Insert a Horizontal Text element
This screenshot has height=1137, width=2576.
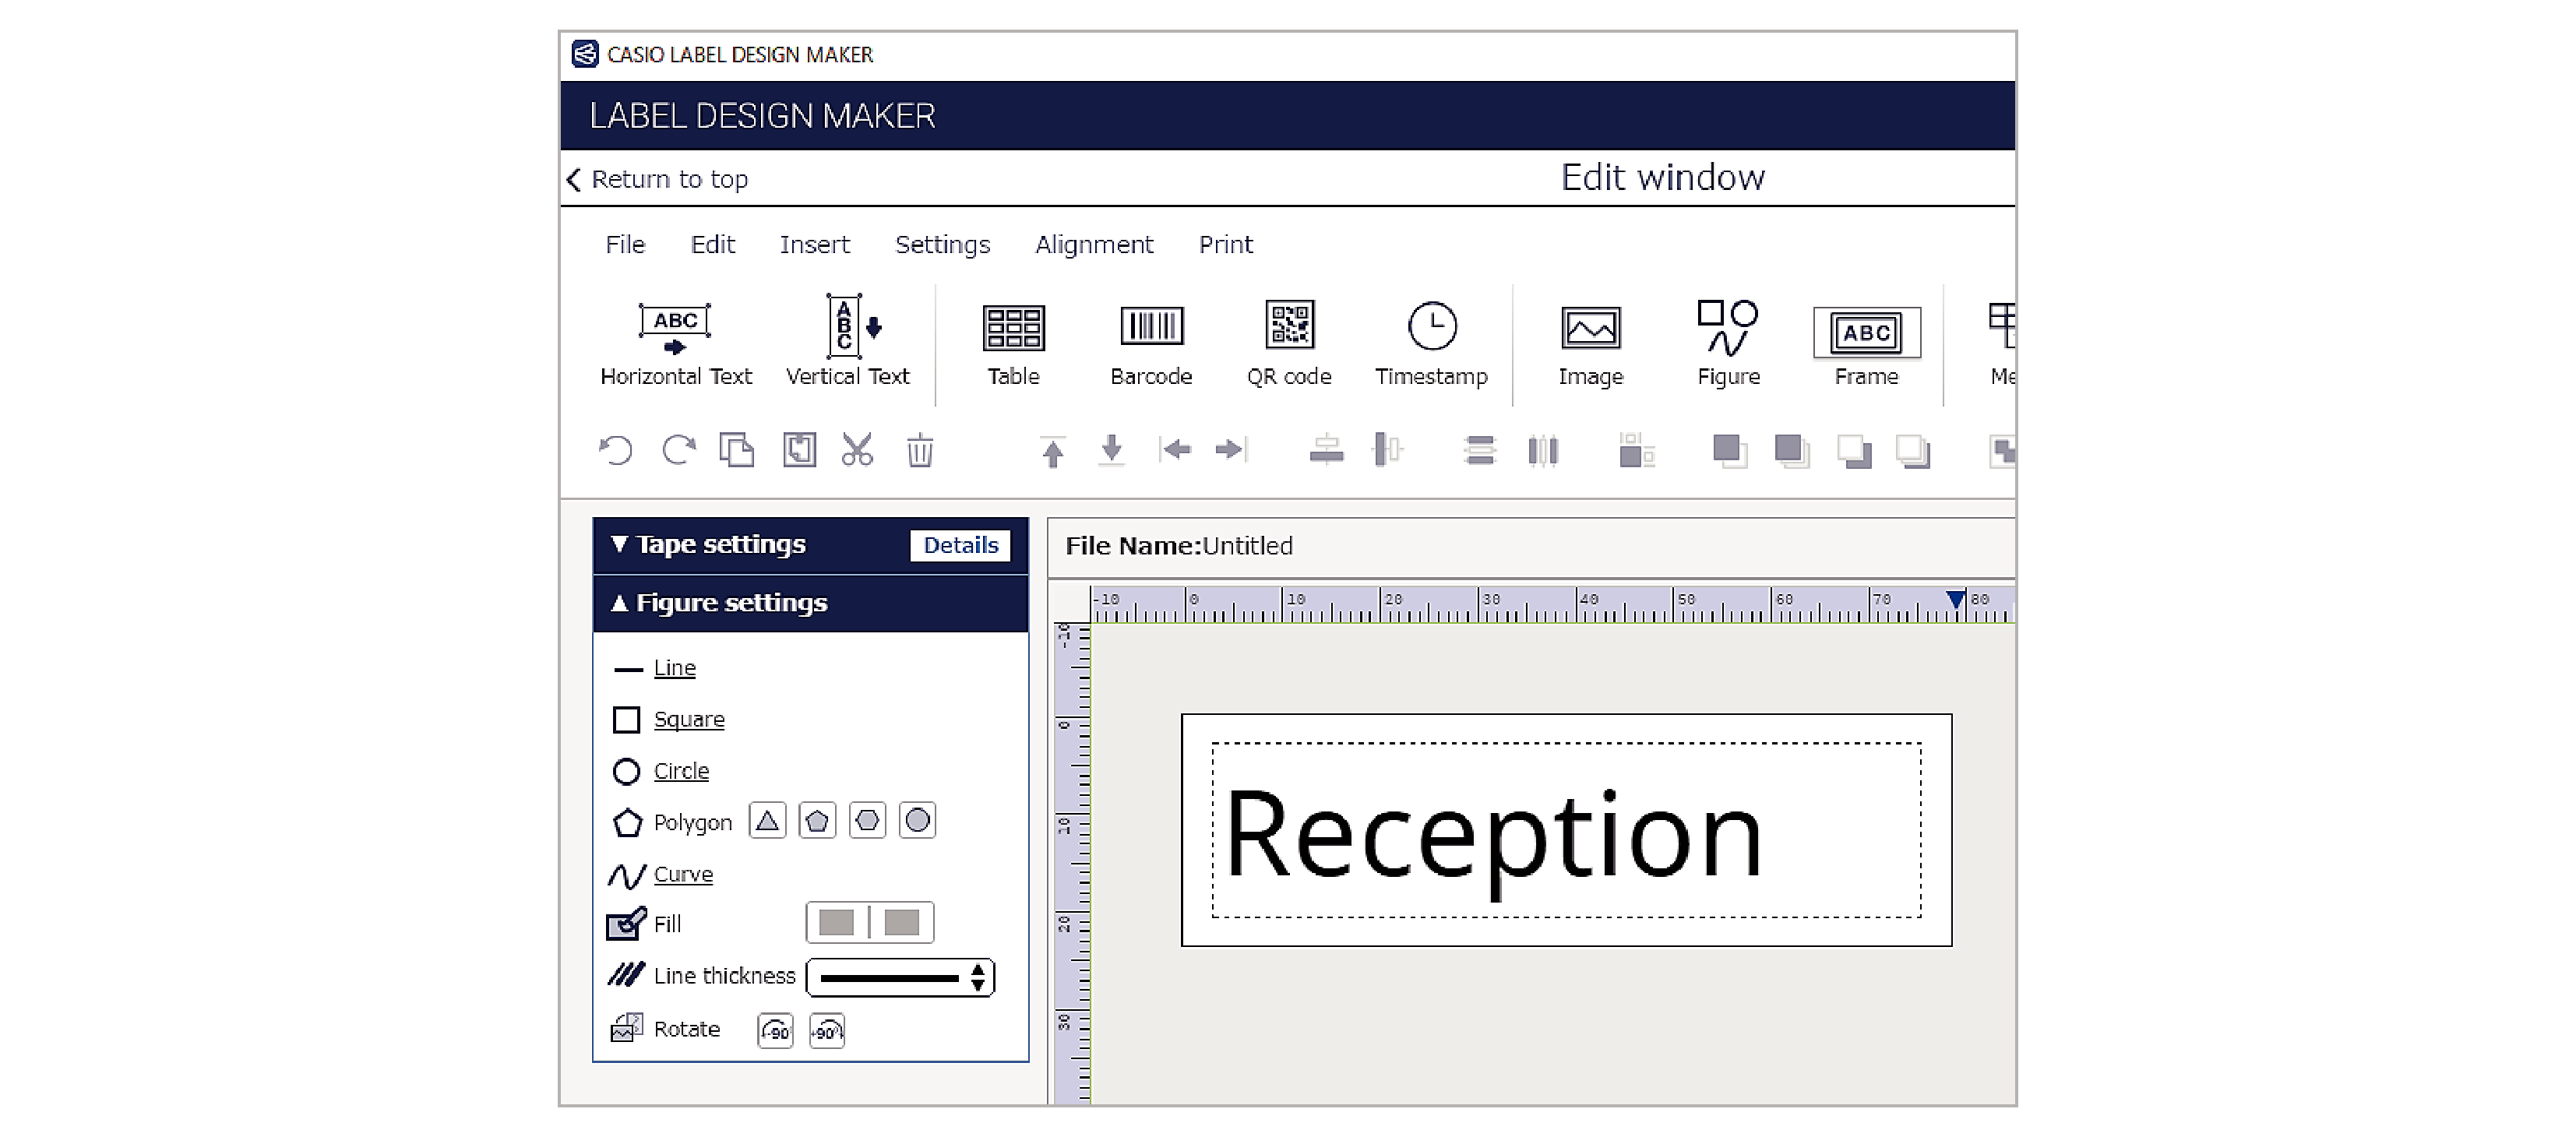click(x=674, y=340)
